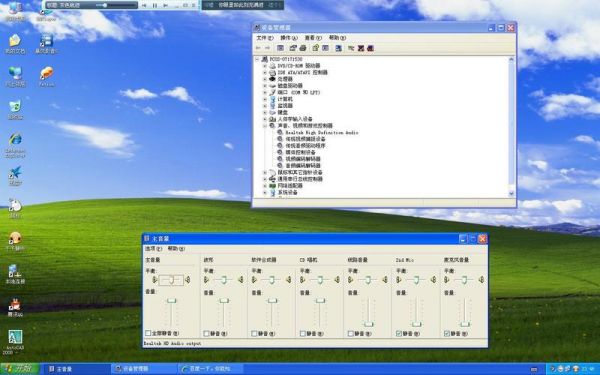600x375 pixels.
Task: Uncheck the 静音 checkbox under 麦克风音量
Action: tap(447, 334)
